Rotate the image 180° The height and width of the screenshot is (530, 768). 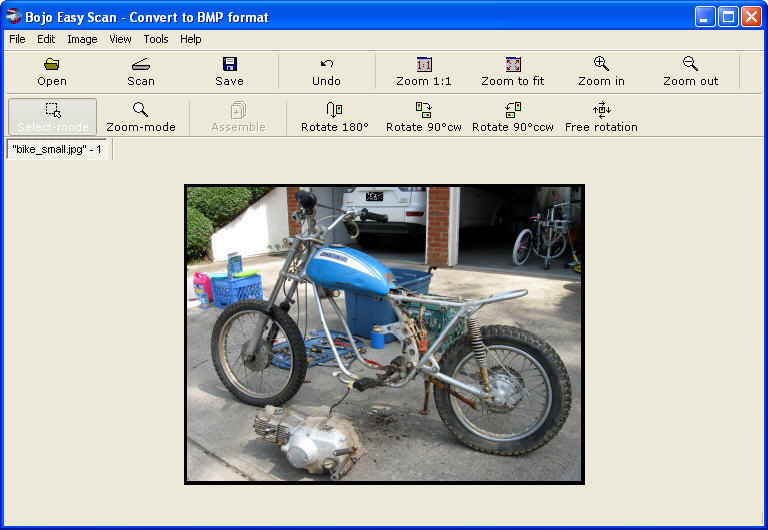tap(335, 117)
